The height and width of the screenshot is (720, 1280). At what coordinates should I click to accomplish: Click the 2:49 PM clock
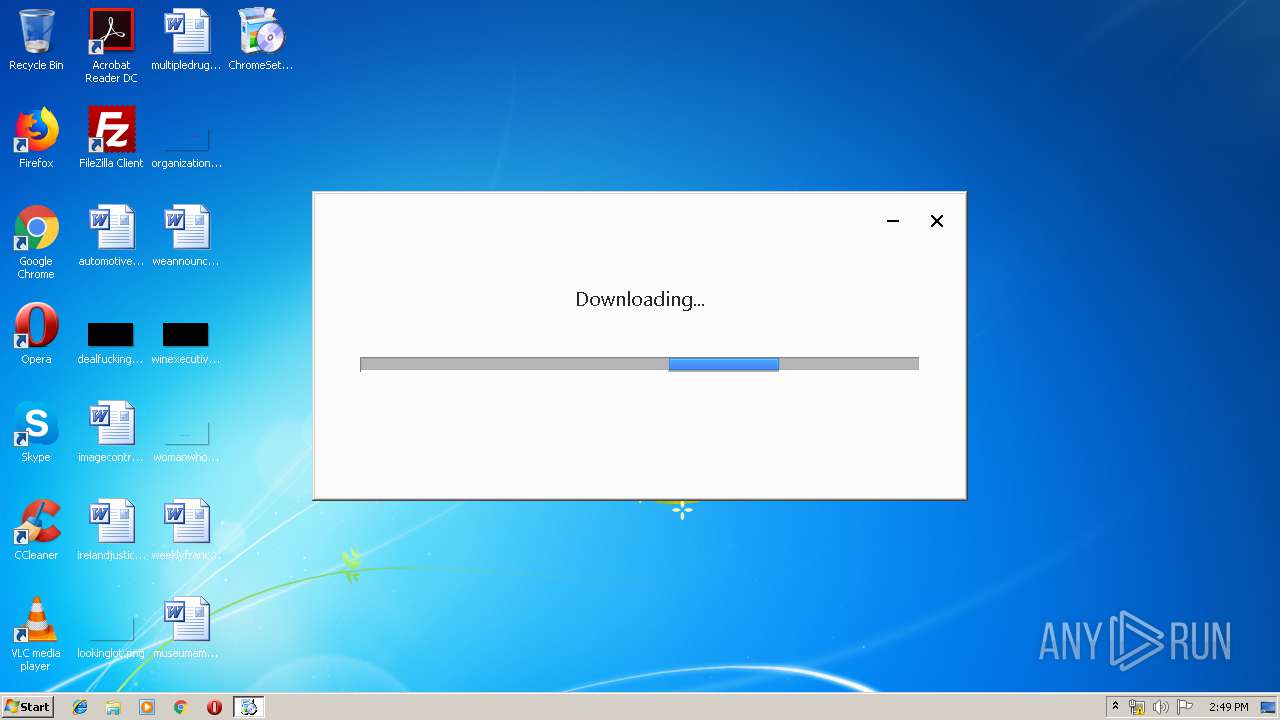pos(1228,707)
